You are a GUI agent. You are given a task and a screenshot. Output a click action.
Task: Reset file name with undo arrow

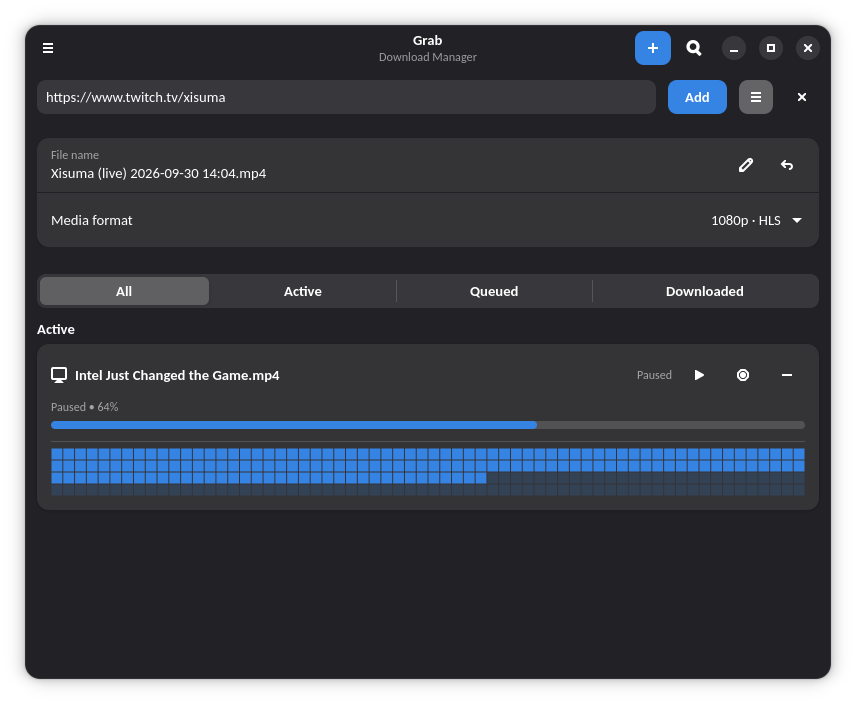pos(787,165)
